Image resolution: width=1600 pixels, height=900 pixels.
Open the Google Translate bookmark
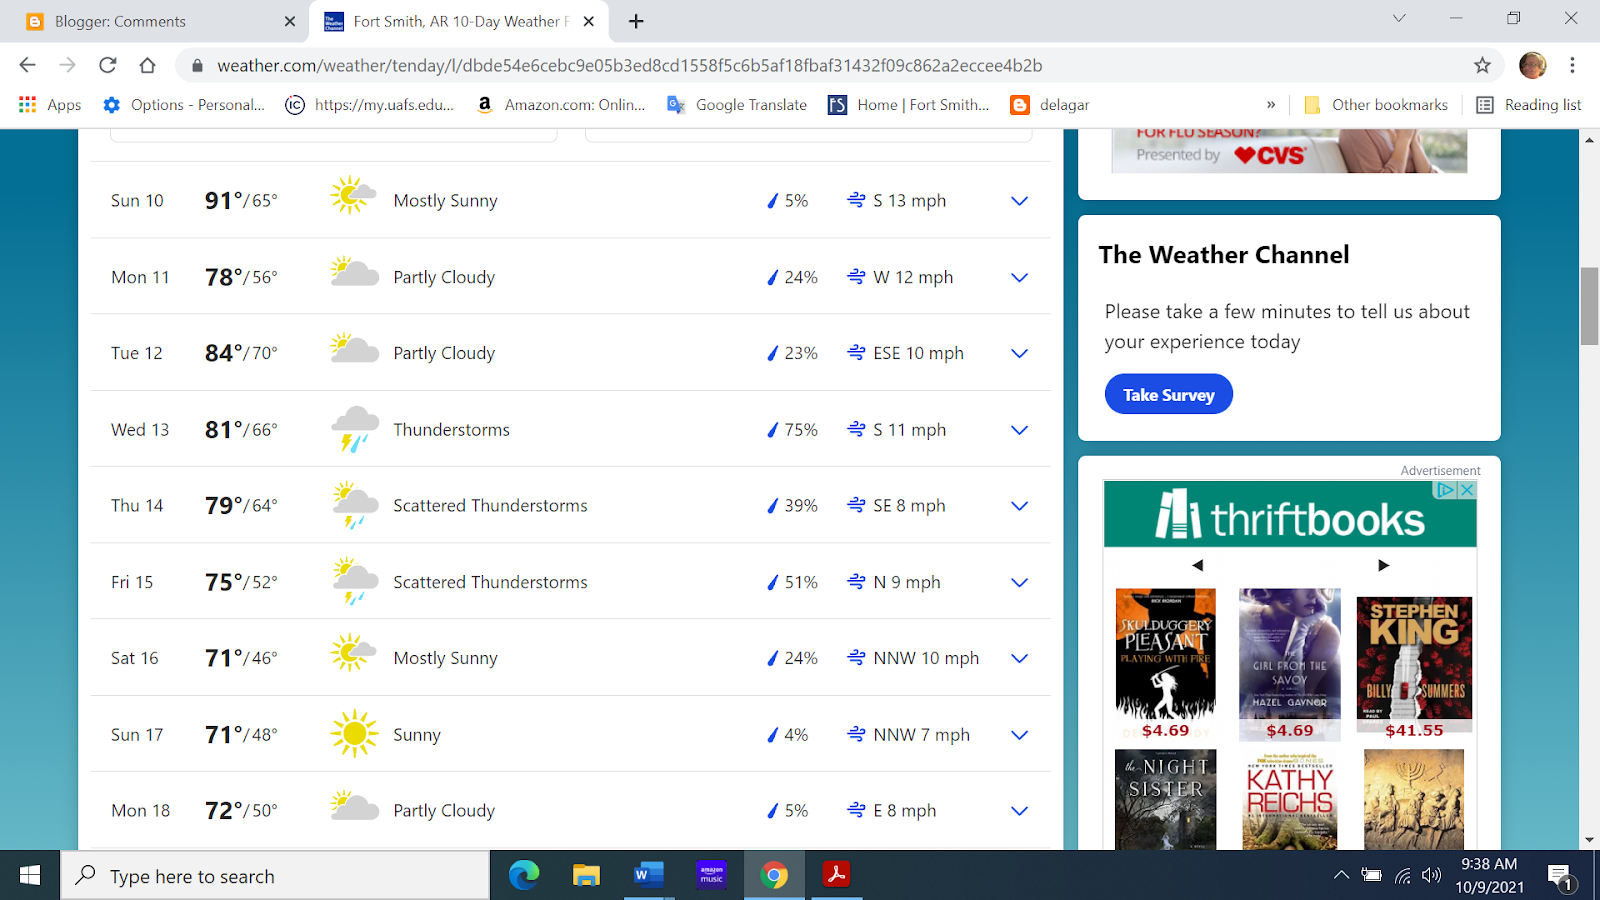737,105
